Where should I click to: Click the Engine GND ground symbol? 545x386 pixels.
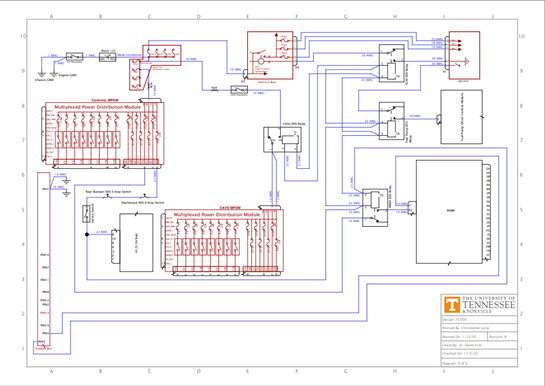pos(54,74)
